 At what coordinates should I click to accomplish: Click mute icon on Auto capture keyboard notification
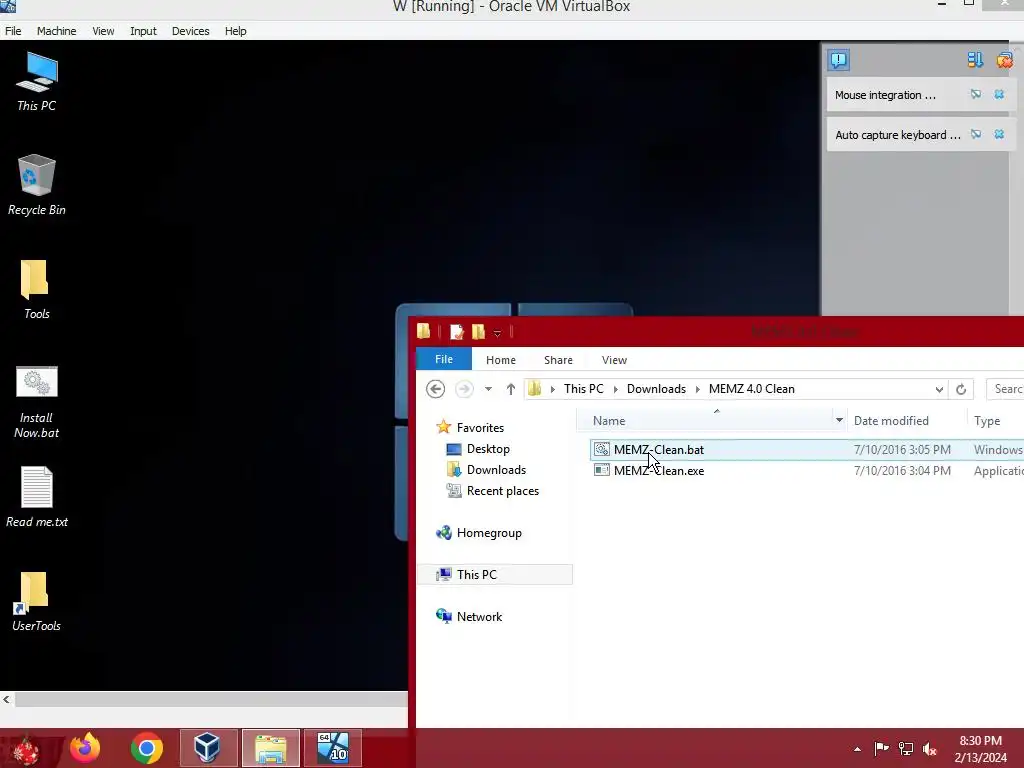pos(976,135)
